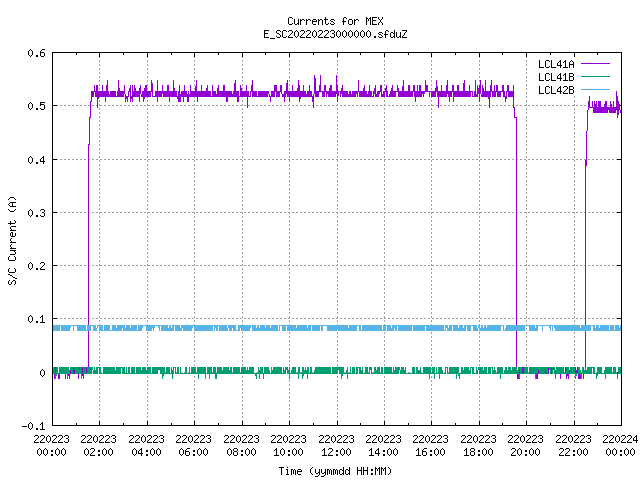The height and width of the screenshot is (480, 640).
Task: Click the LCL41A legend label
Action: [x=556, y=64]
